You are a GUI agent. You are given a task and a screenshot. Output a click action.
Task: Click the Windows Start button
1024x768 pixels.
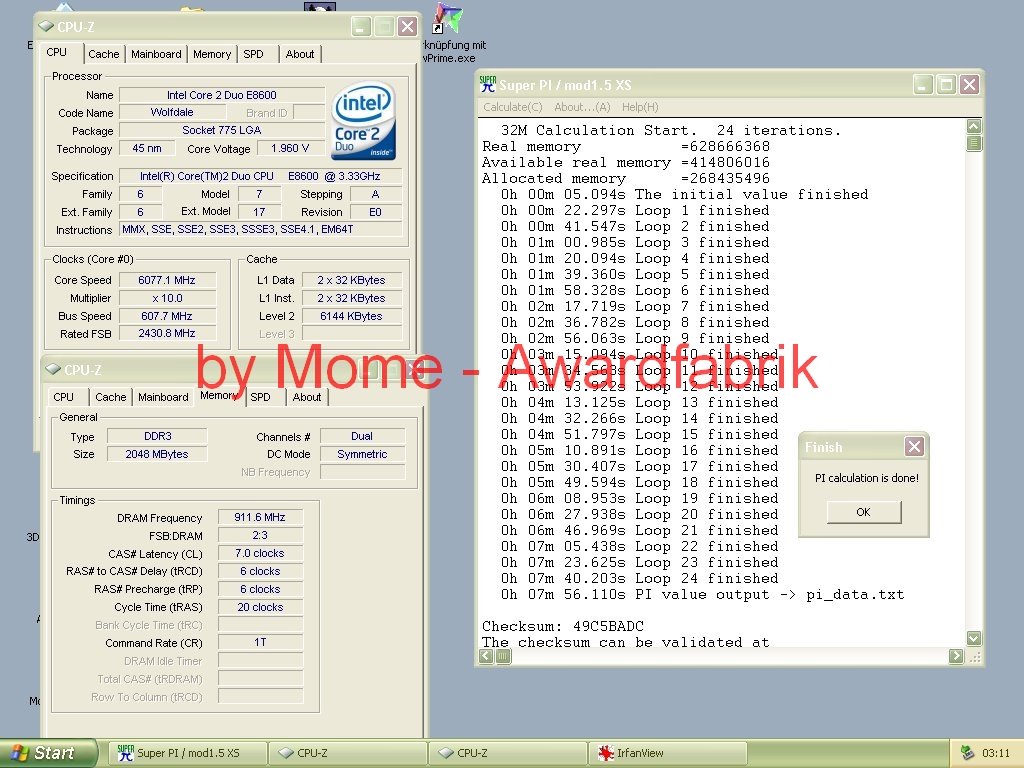click(x=48, y=753)
